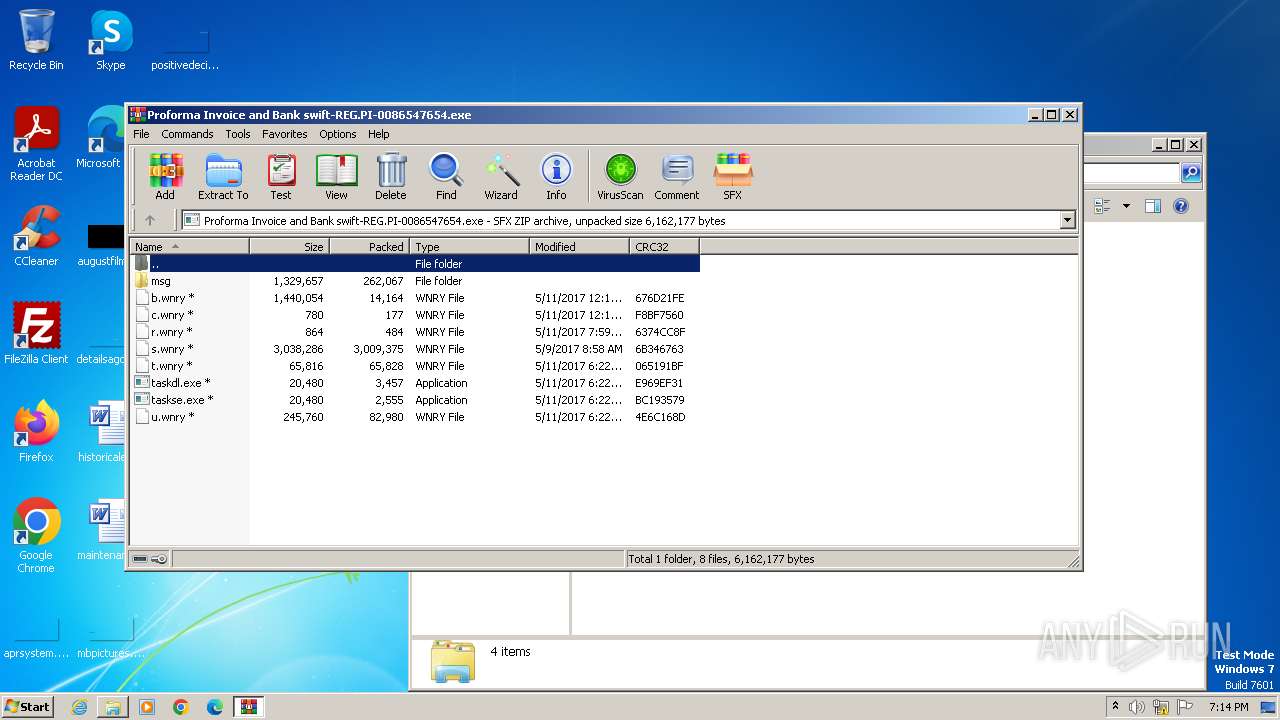Open the Favorites menu
Screen dimensions: 1280x720
click(285, 134)
